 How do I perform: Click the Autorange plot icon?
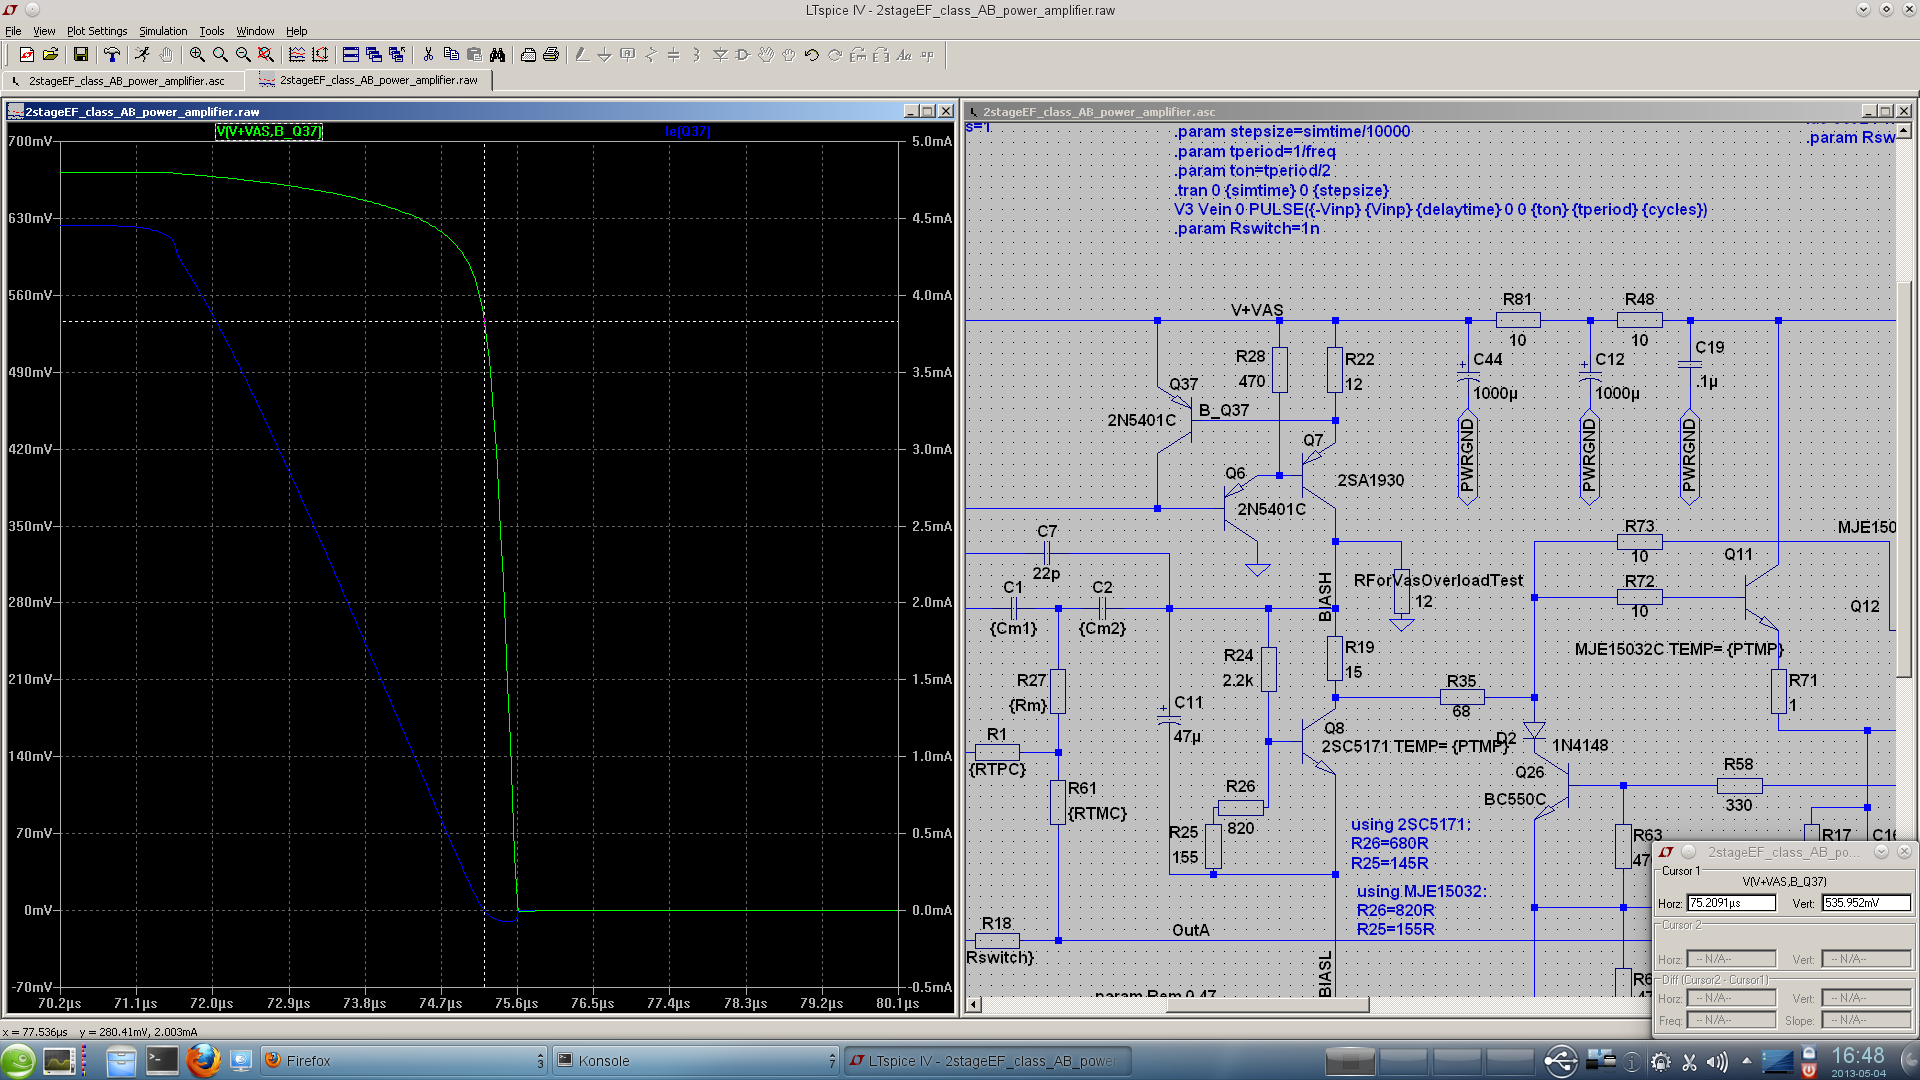tap(320, 55)
